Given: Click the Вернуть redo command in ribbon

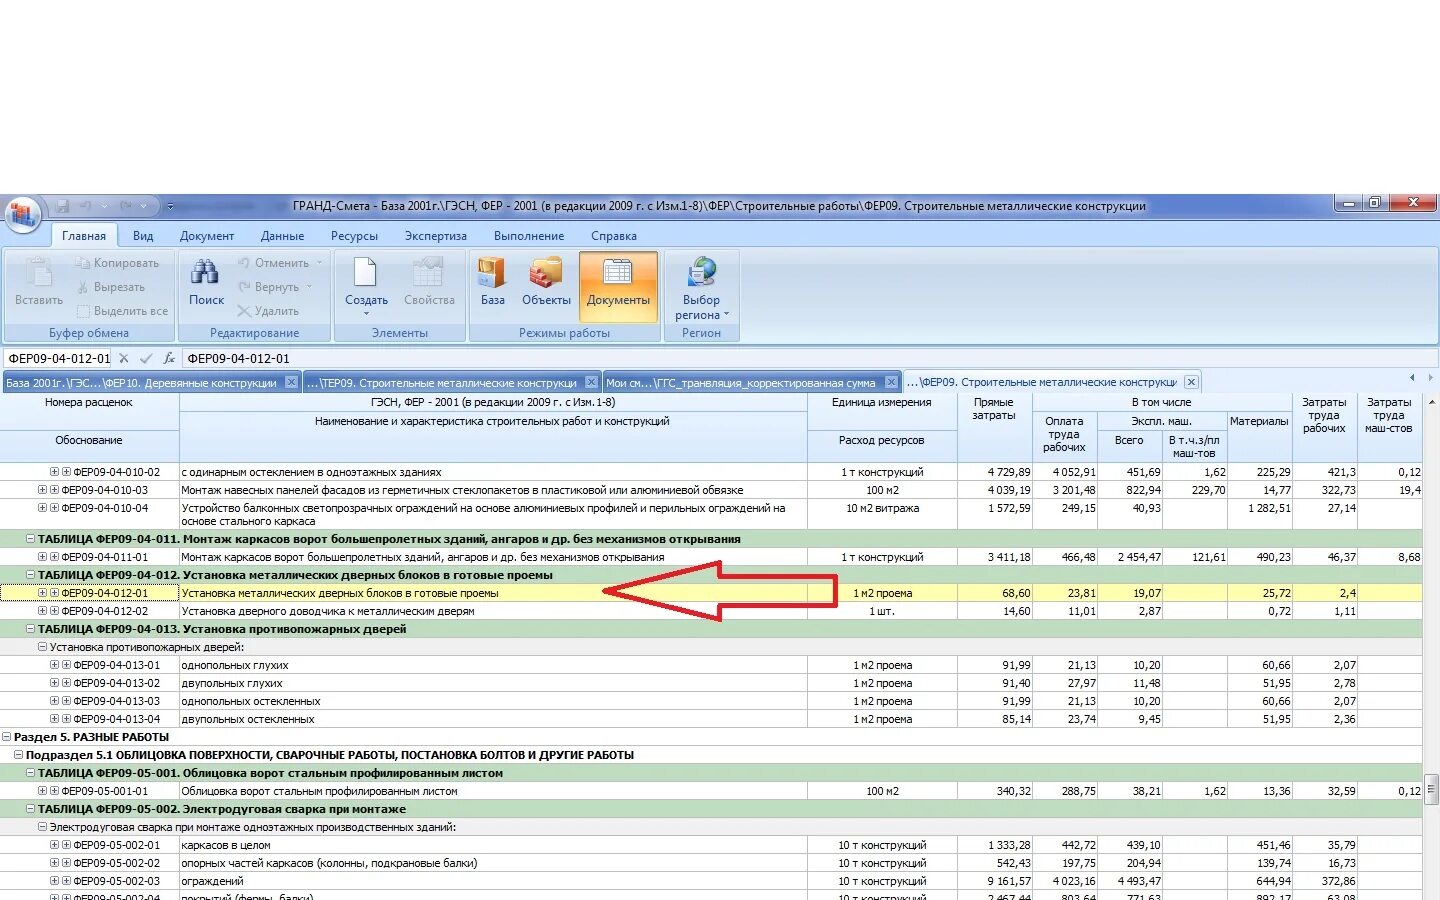Looking at the screenshot, I should pyautogui.click(x=268, y=287).
